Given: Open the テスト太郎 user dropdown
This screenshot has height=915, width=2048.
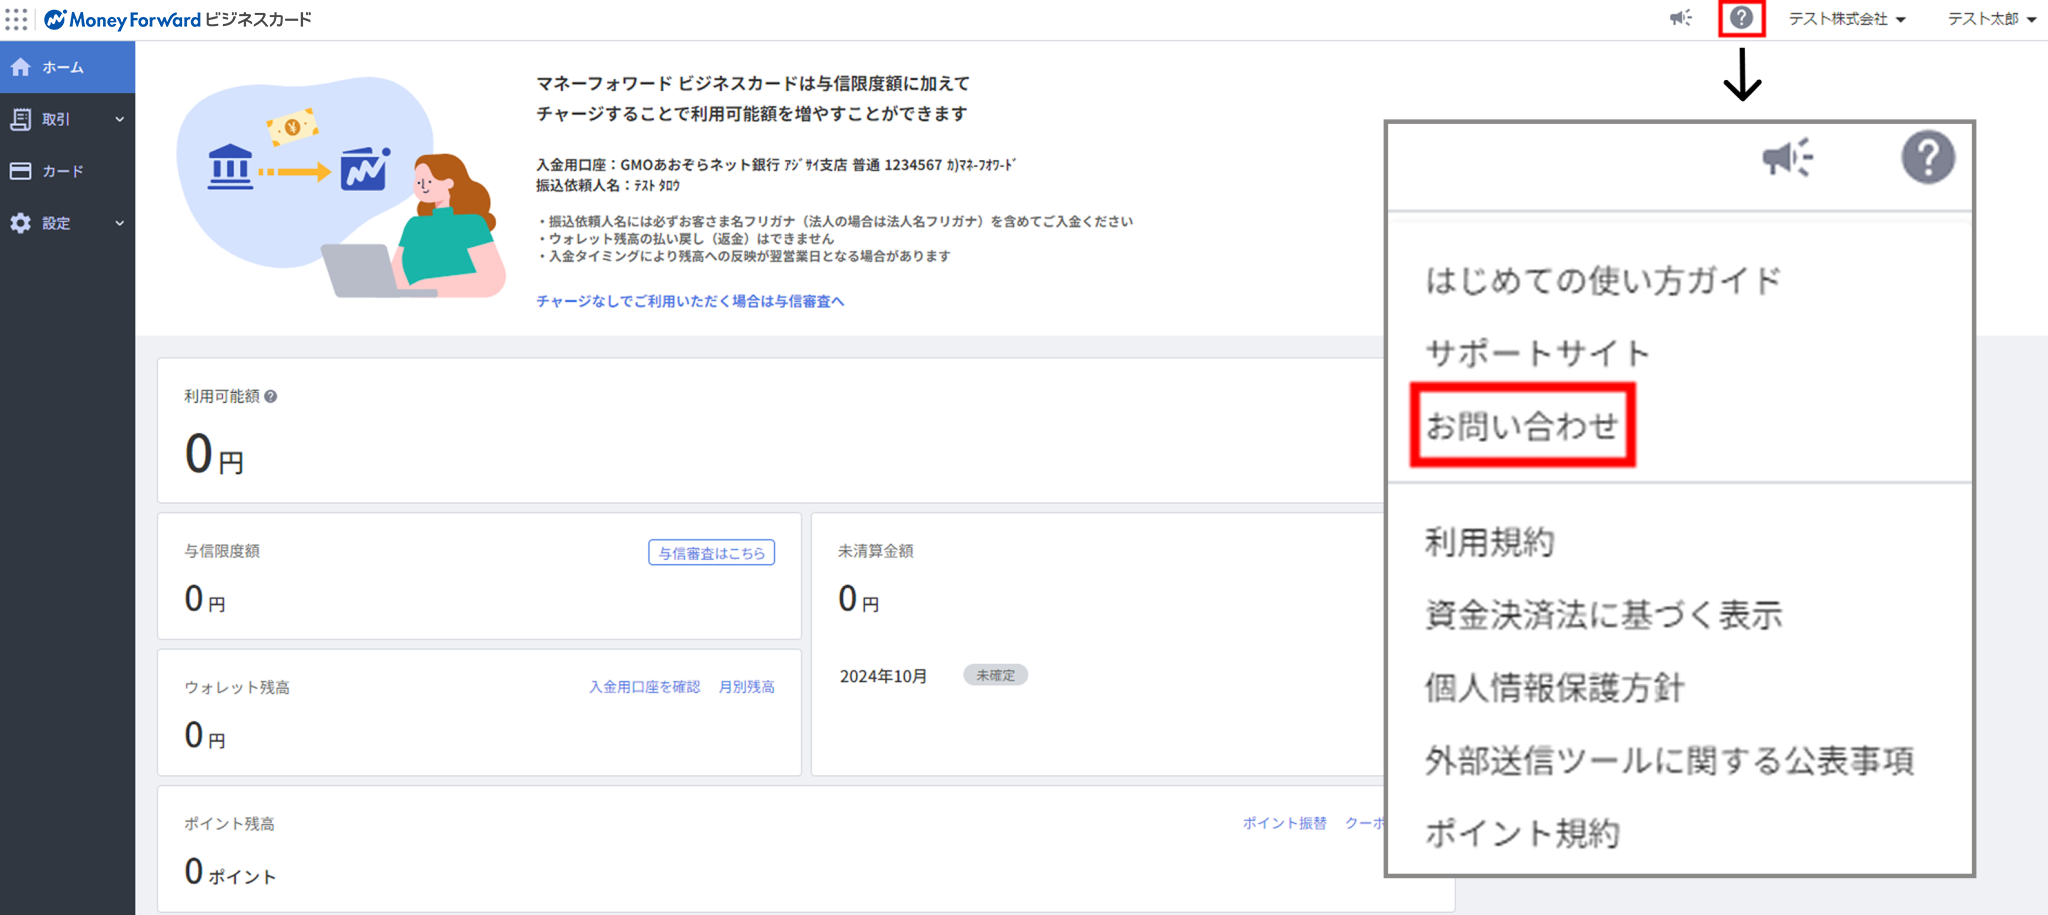Looking at the screenshot, I should click(x=1991, y=19).
